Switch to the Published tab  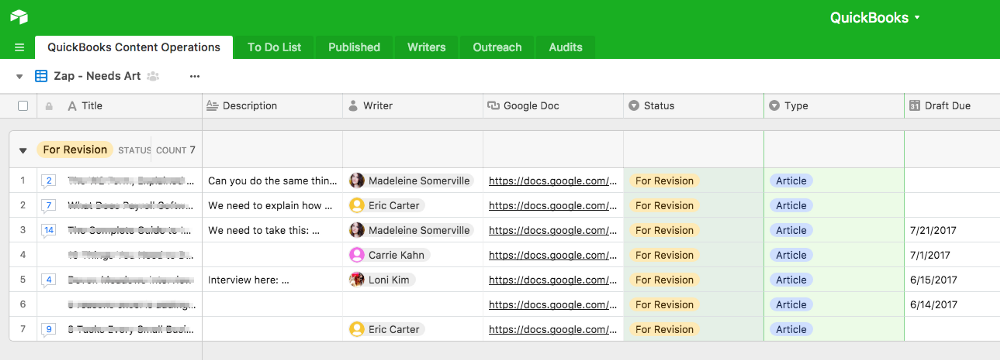[x=354, y=47]
